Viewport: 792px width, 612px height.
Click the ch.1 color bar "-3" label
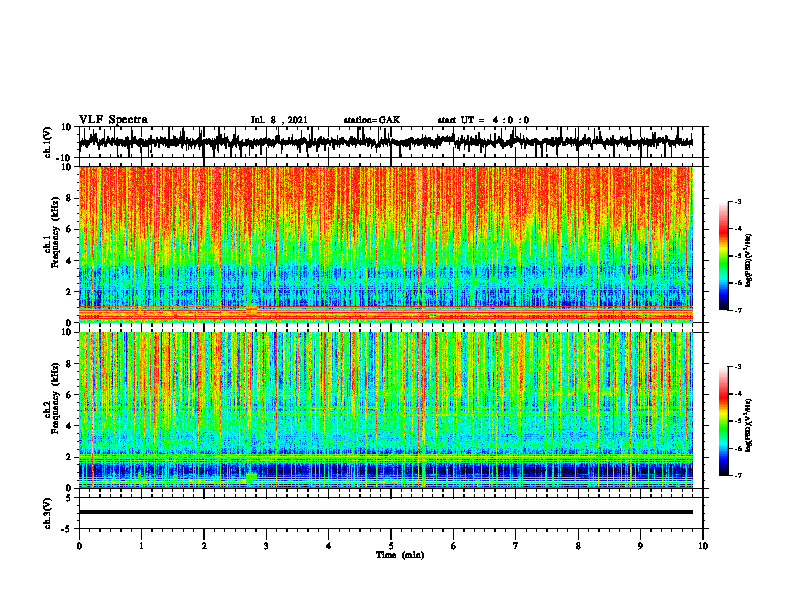738,201
